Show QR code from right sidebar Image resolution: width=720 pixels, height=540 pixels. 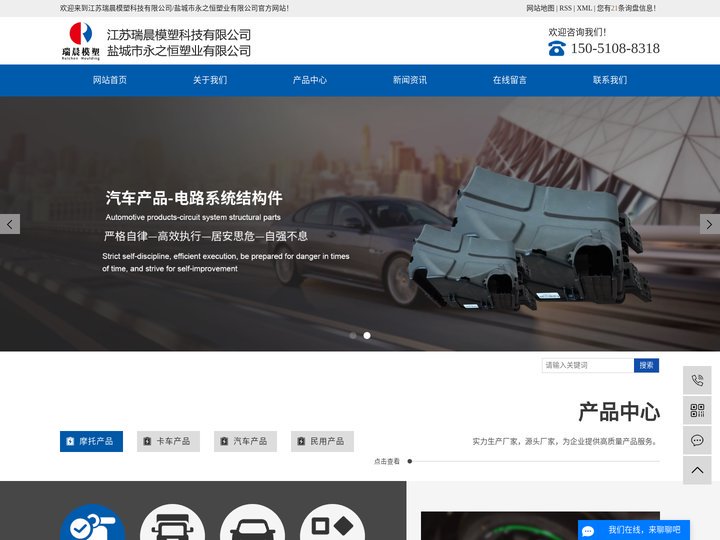pos(697,410)
